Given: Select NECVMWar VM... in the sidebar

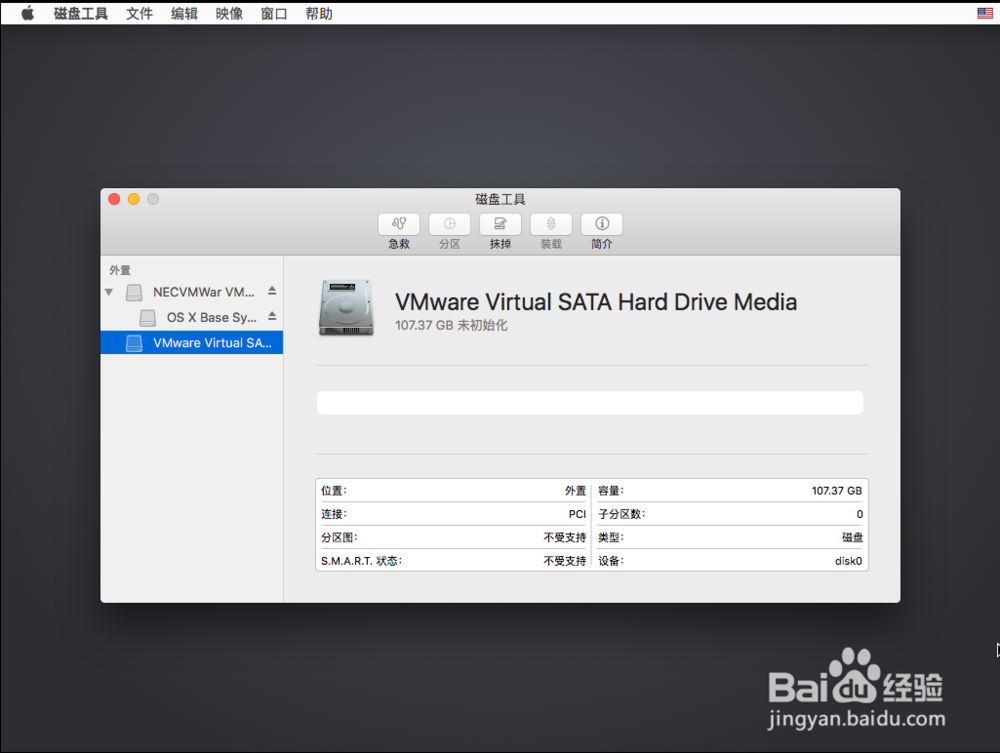Looking at the screenshot, I should (191, 292).
